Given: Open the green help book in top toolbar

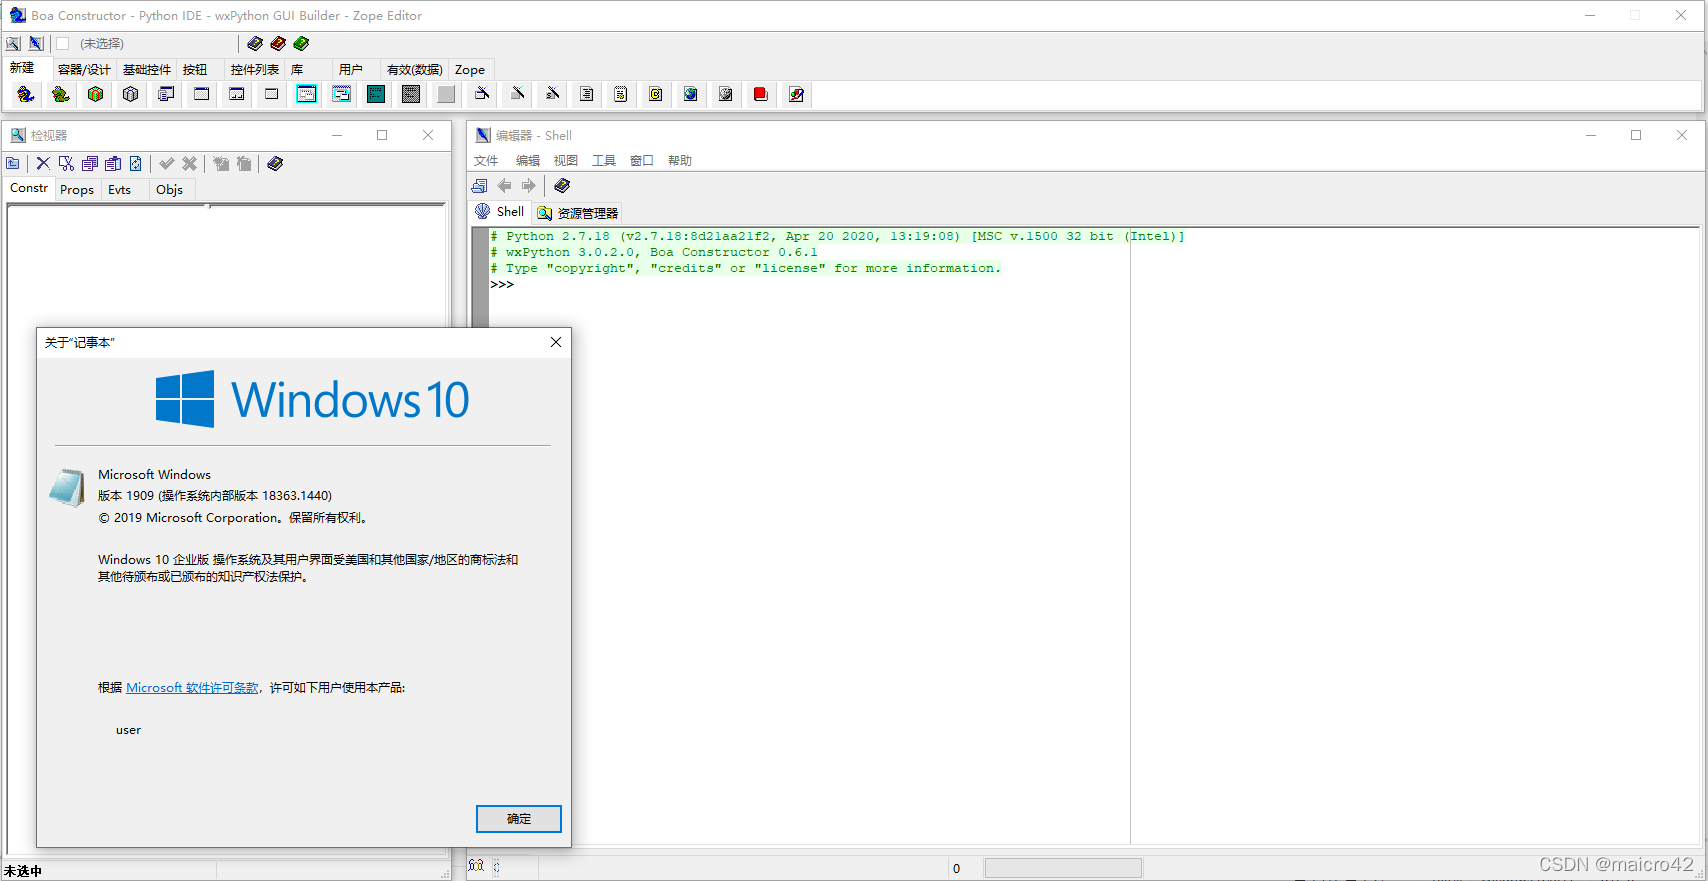Looking at the screenshot, I should [301, 43].
